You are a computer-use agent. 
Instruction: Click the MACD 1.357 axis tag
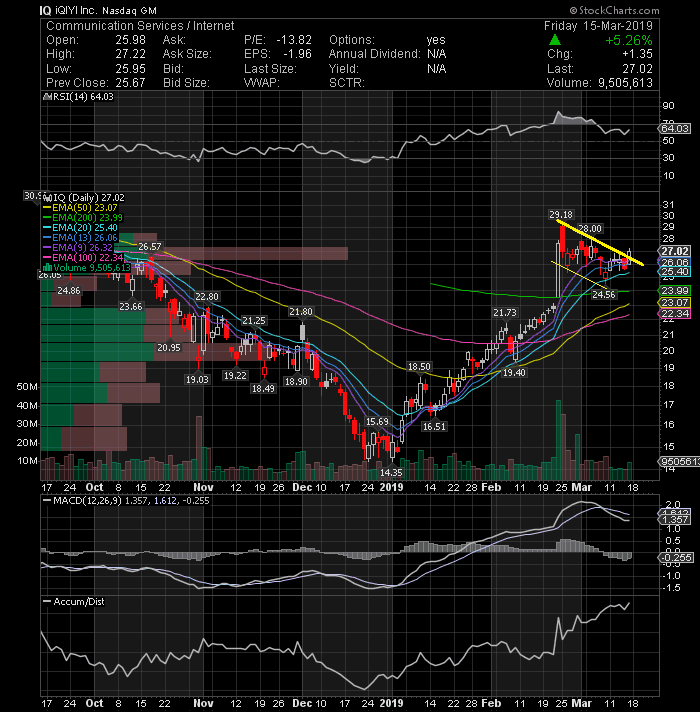[675, 519]
